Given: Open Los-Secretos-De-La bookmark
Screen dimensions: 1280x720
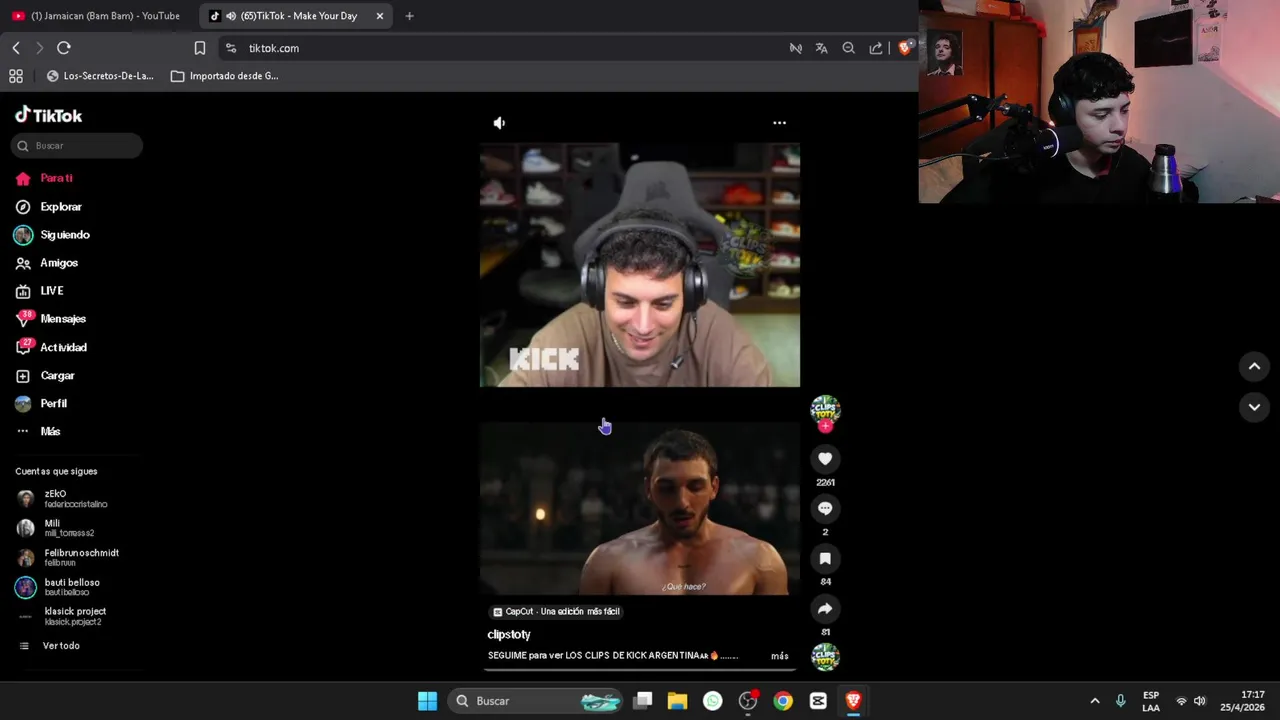Looking at the screenshot, I should pos(100,76).
